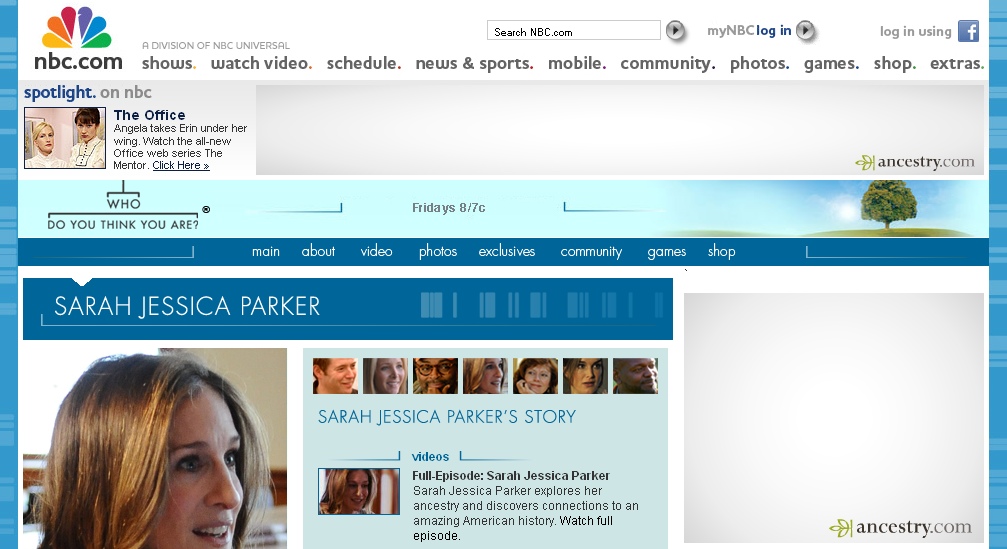Click the Fridays 8/7c text
The height and width of the screenshot is (549, 1007).
(449, 207)
